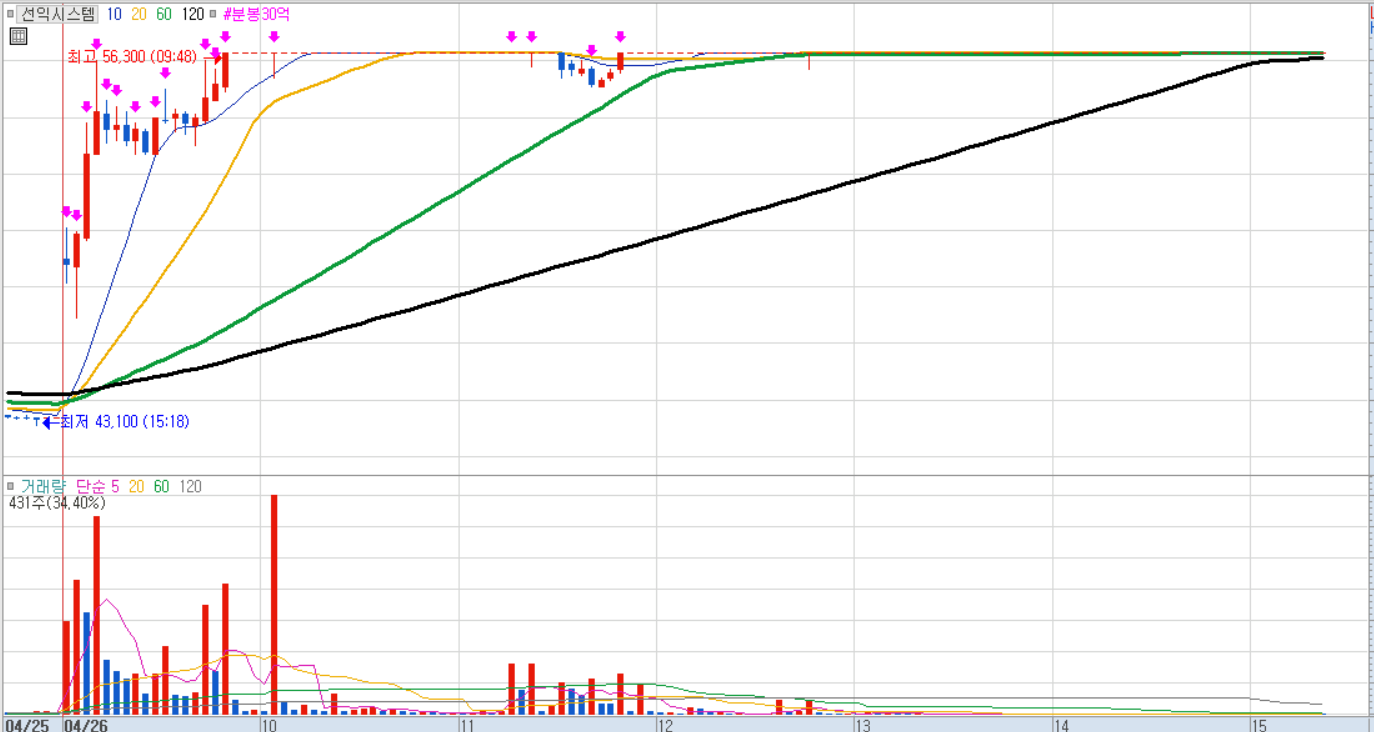
Task: Toggle the square marker before #분봉30억
Action: coord(213,14)
